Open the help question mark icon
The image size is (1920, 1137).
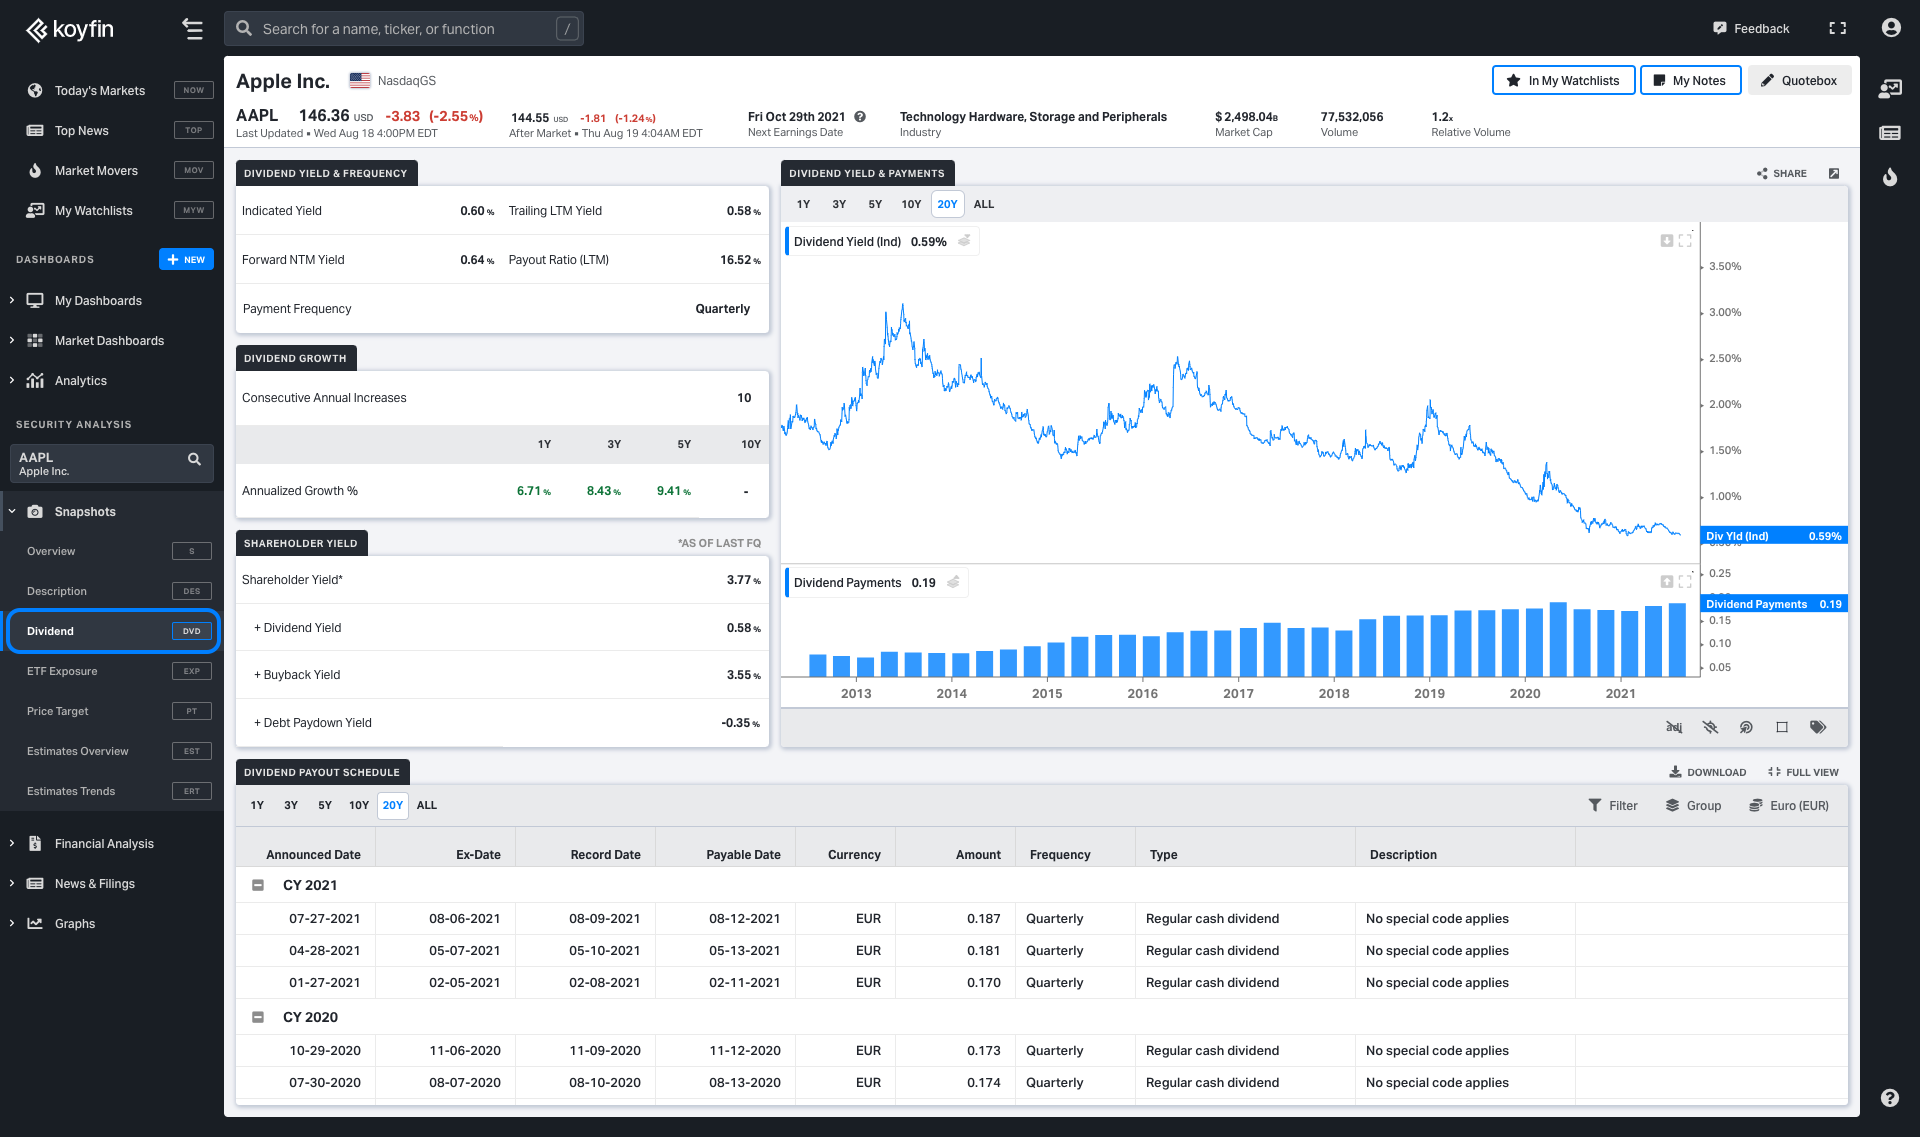1889,1097
